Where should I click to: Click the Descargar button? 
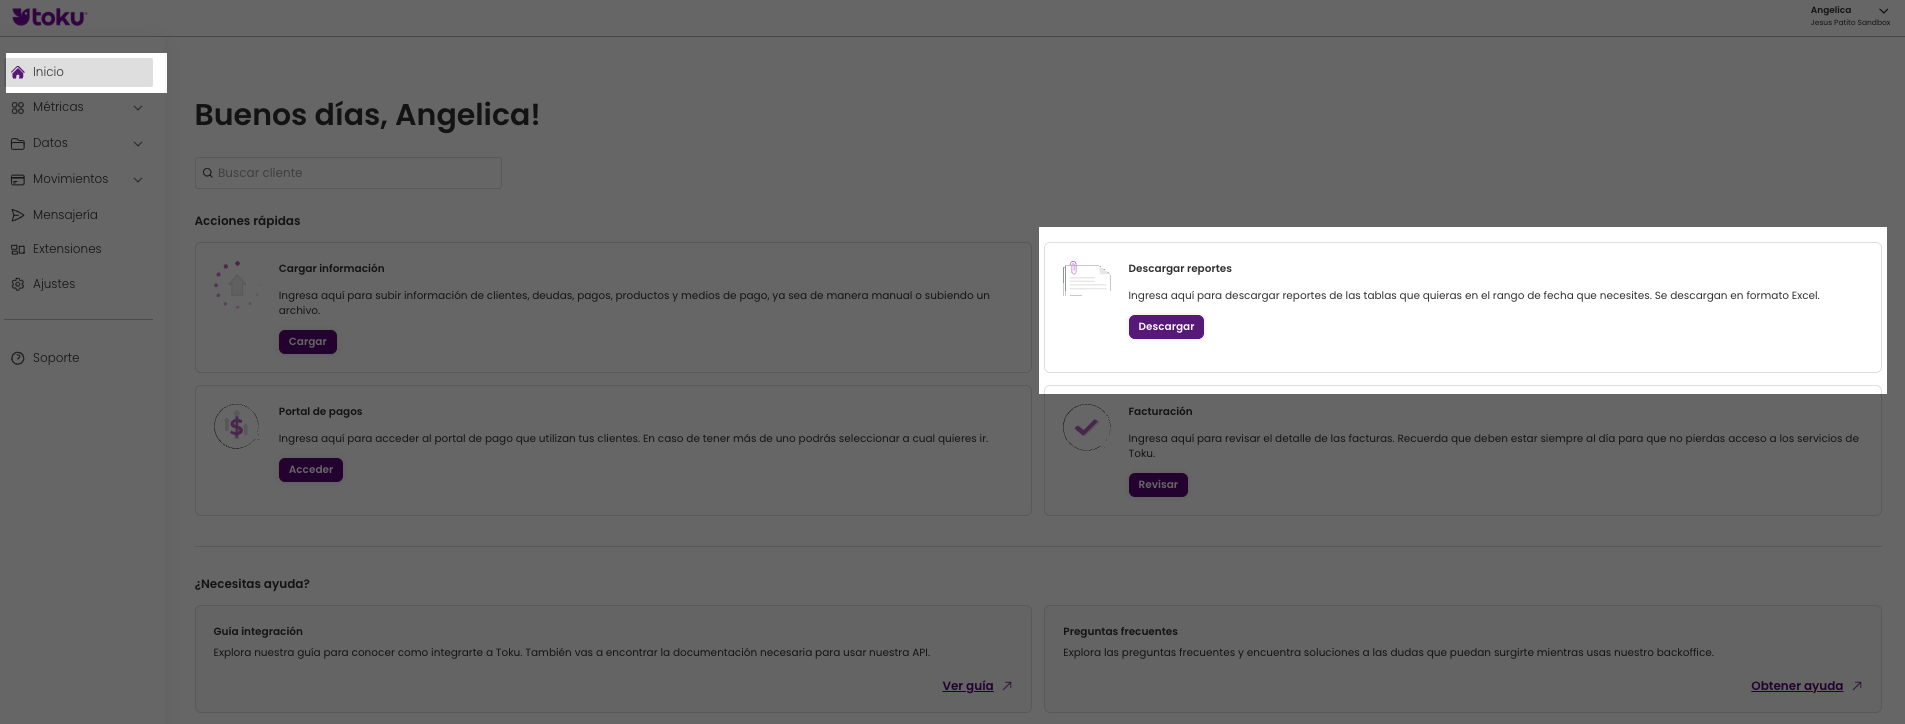[1166, 327]
